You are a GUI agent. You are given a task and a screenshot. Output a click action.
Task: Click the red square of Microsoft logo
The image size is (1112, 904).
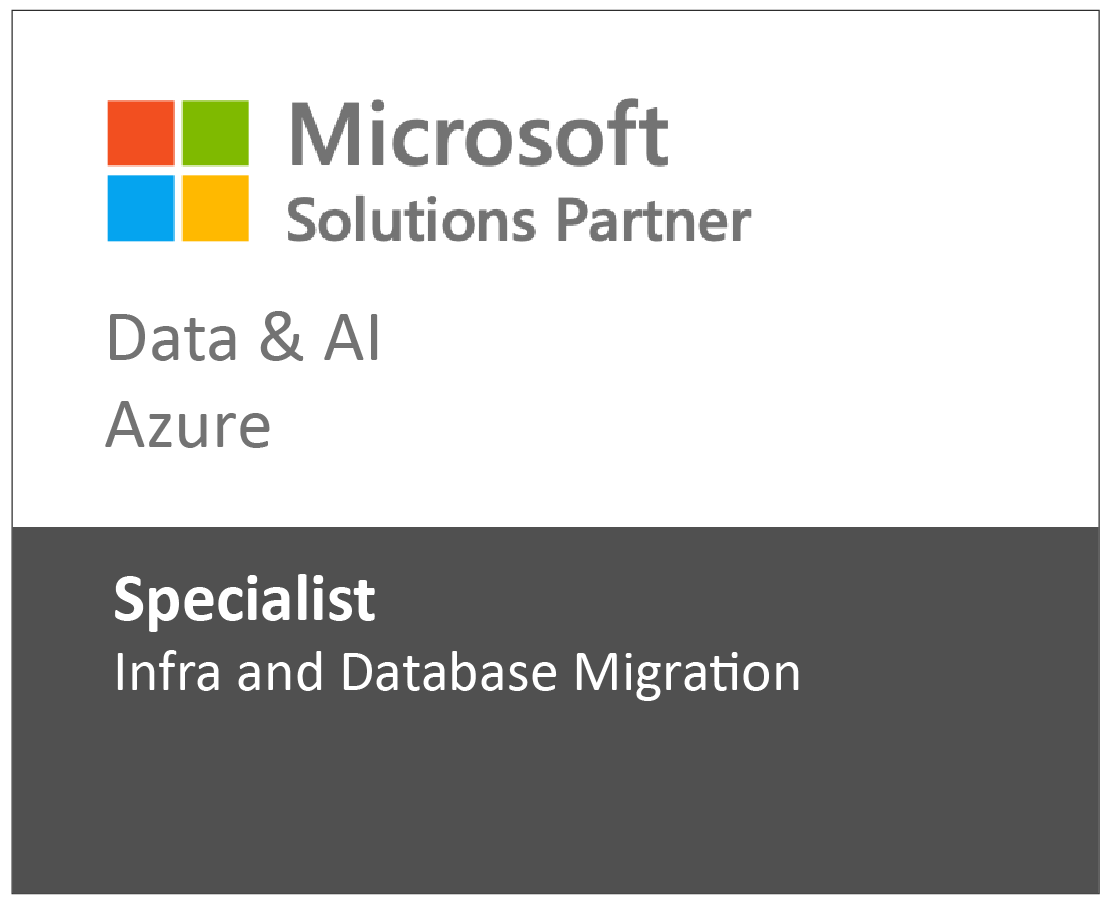(x=140, y=133)
